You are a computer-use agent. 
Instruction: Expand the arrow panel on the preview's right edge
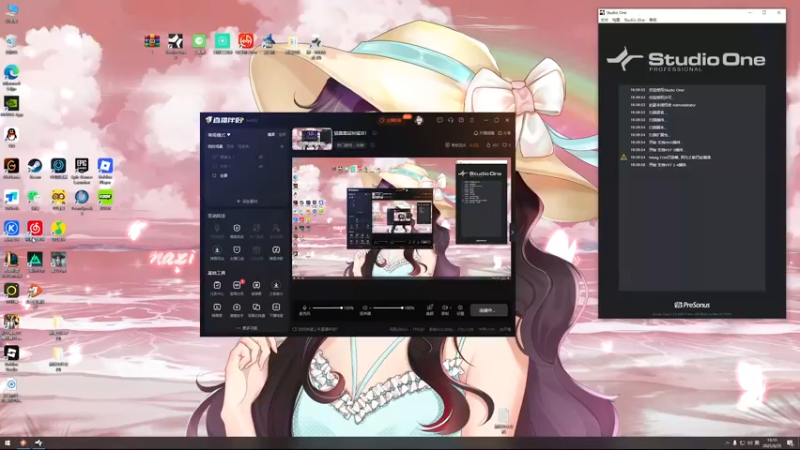pyautogui.click(x=513, y=232)
